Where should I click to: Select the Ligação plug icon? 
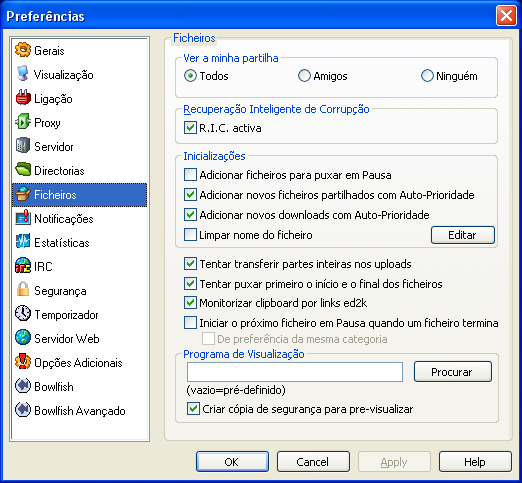(23, 98)
